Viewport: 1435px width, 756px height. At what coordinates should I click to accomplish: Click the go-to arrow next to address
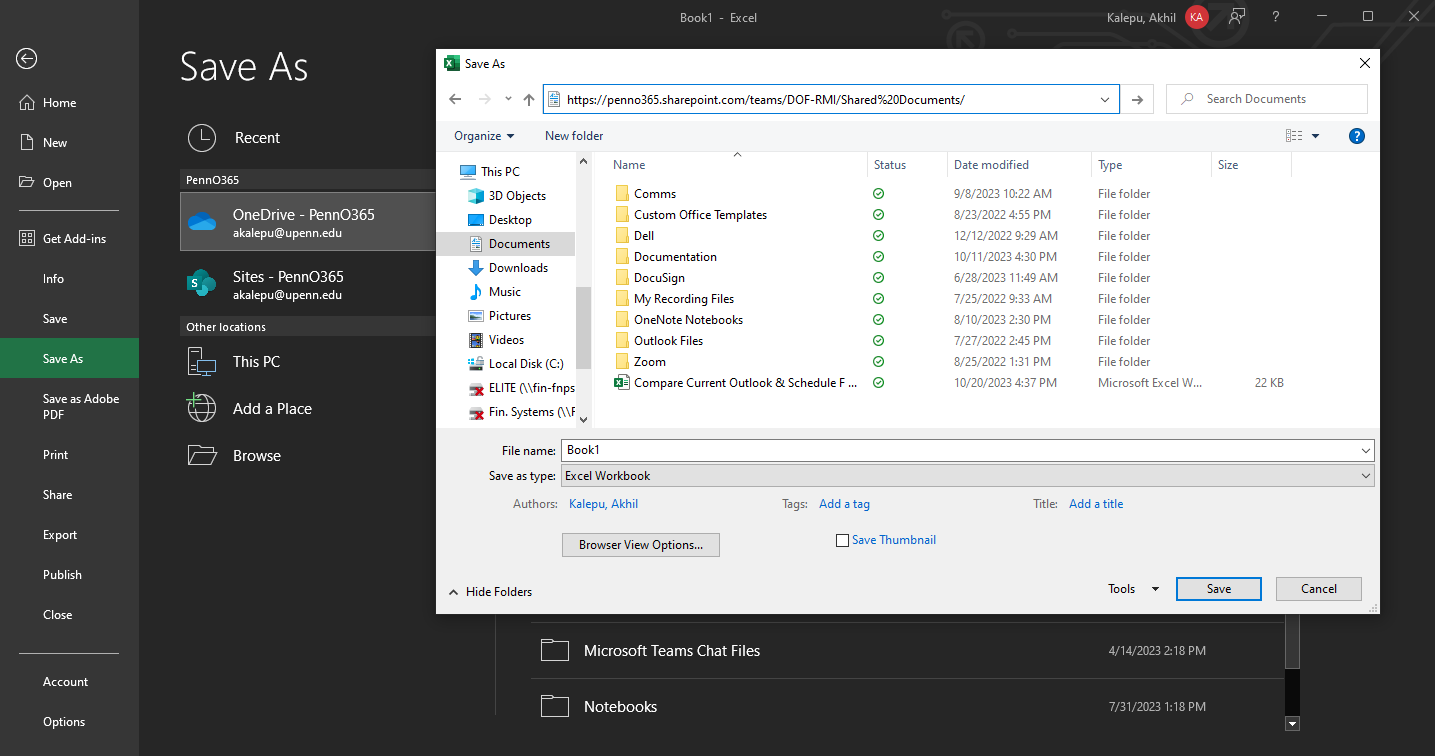1136,99
